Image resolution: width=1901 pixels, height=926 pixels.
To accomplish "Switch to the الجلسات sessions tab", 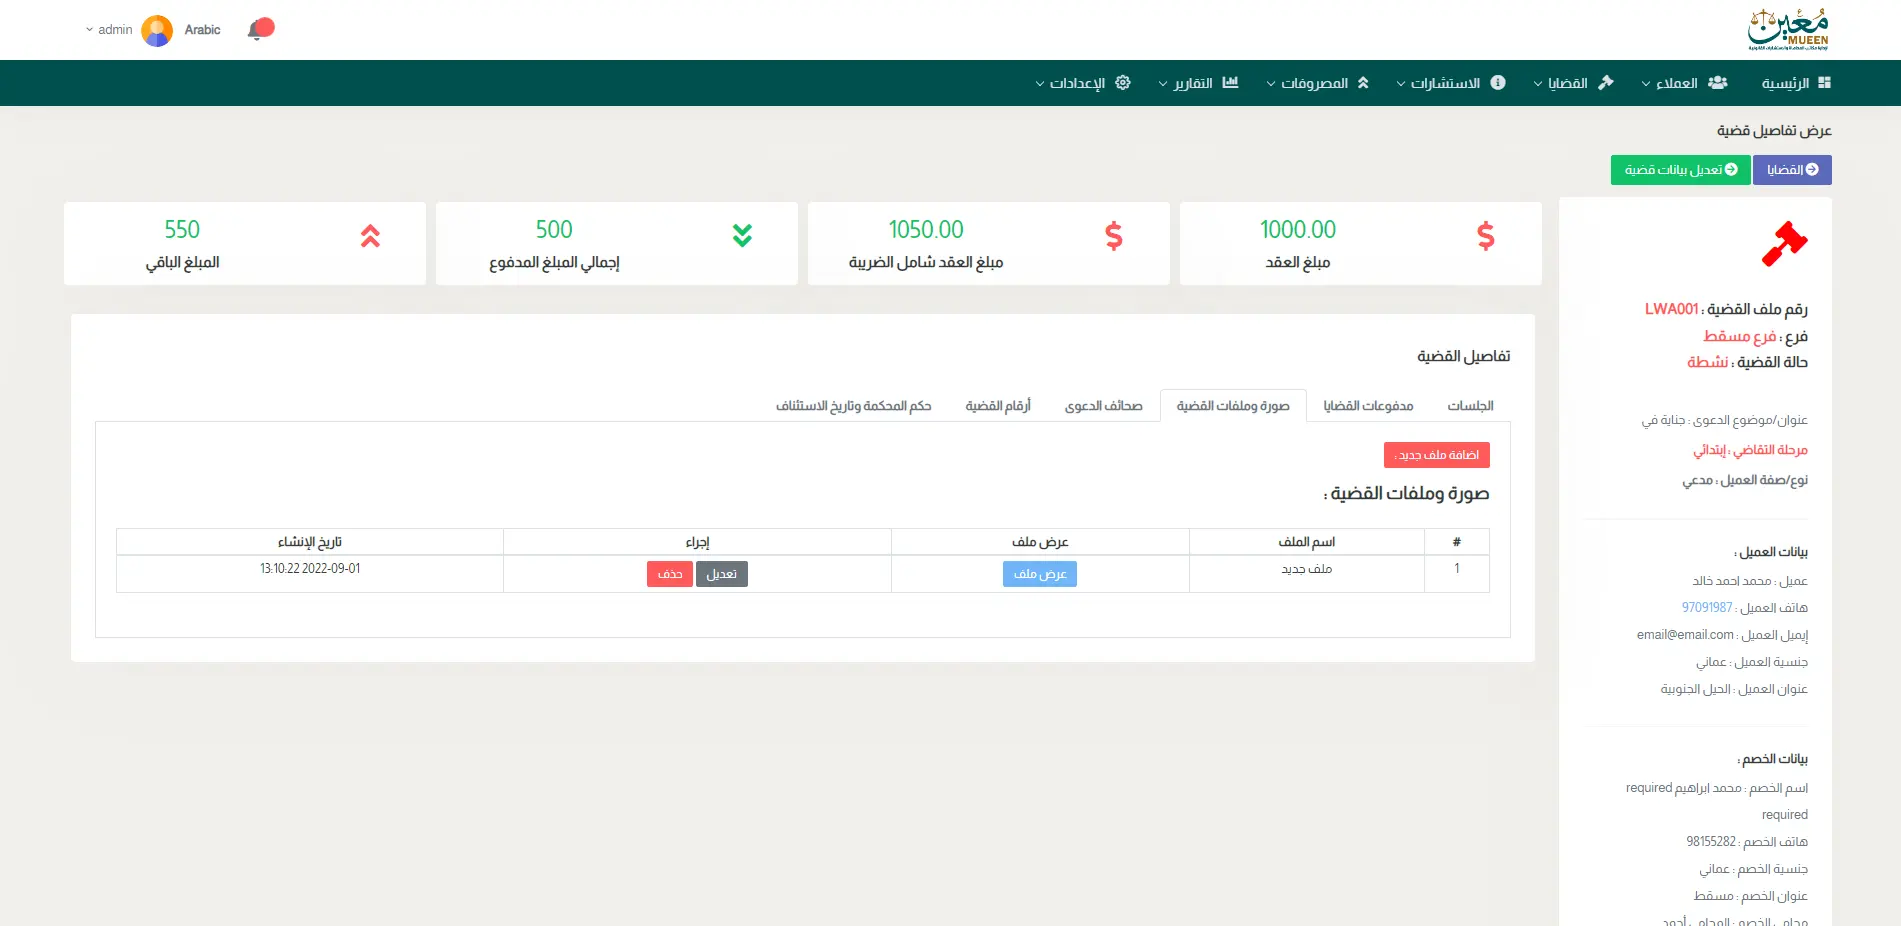I will pyautogui.click(x=1470, y=406).
